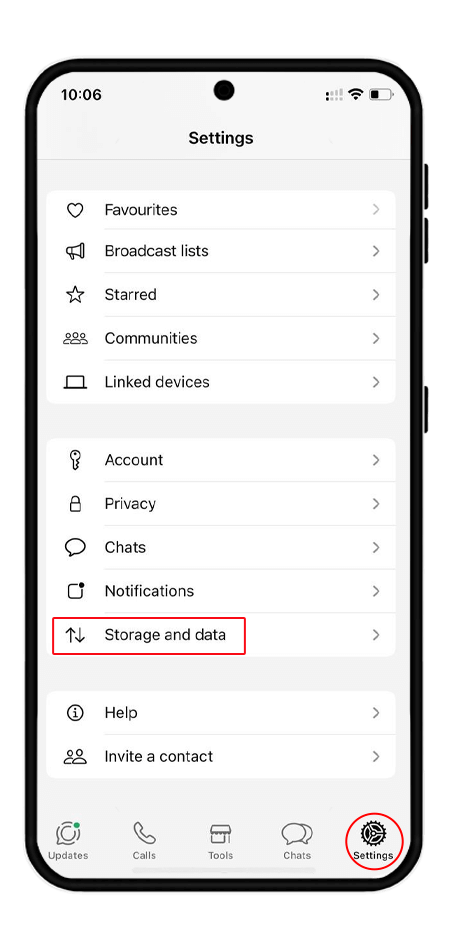Go to the Chats tab
Screen dimensions: 450x928
[297, 840]
